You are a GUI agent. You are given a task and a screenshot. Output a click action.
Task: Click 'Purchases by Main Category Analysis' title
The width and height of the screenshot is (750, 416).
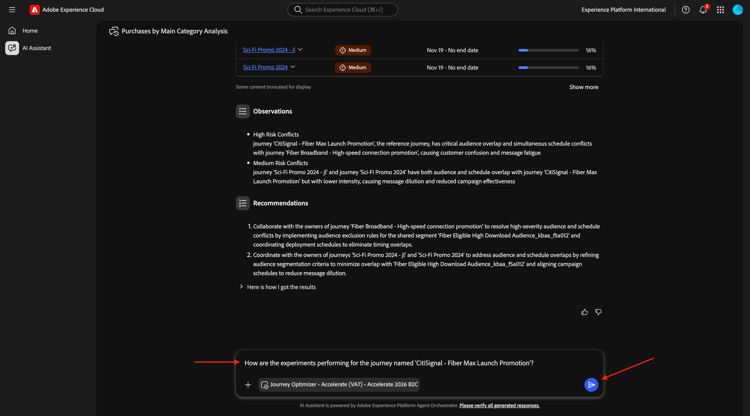tap(175, 31)
